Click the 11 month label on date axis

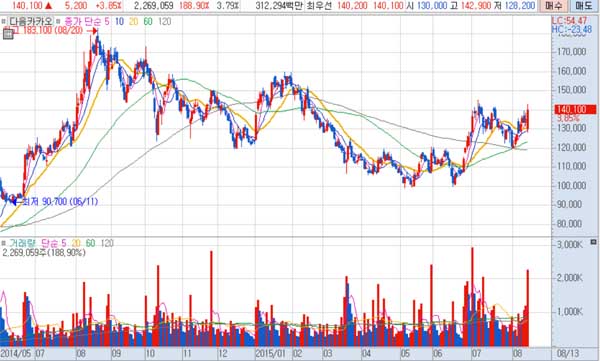coord(188,353)
